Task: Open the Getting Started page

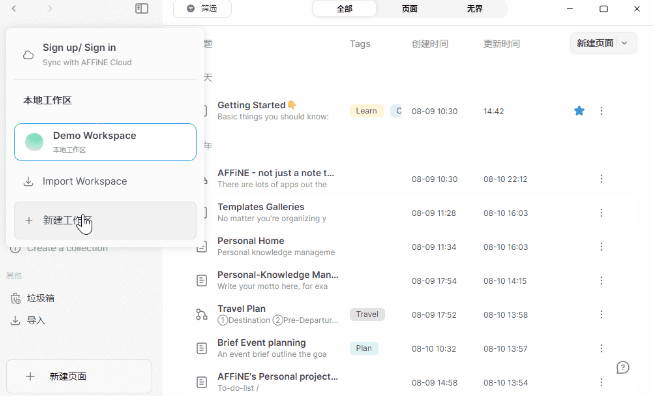Action: [257, 105]
